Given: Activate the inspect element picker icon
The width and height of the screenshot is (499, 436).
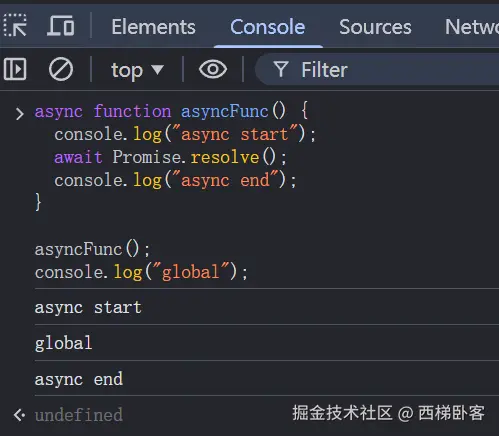Looking at the screenshot, I should pos(15,25).
